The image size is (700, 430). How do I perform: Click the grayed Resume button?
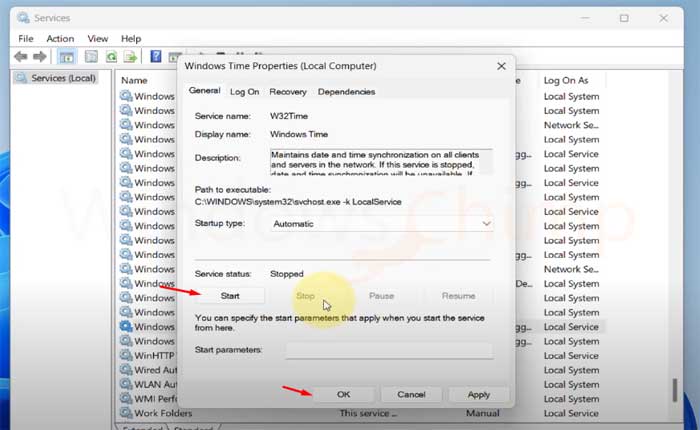coord(458,296)
